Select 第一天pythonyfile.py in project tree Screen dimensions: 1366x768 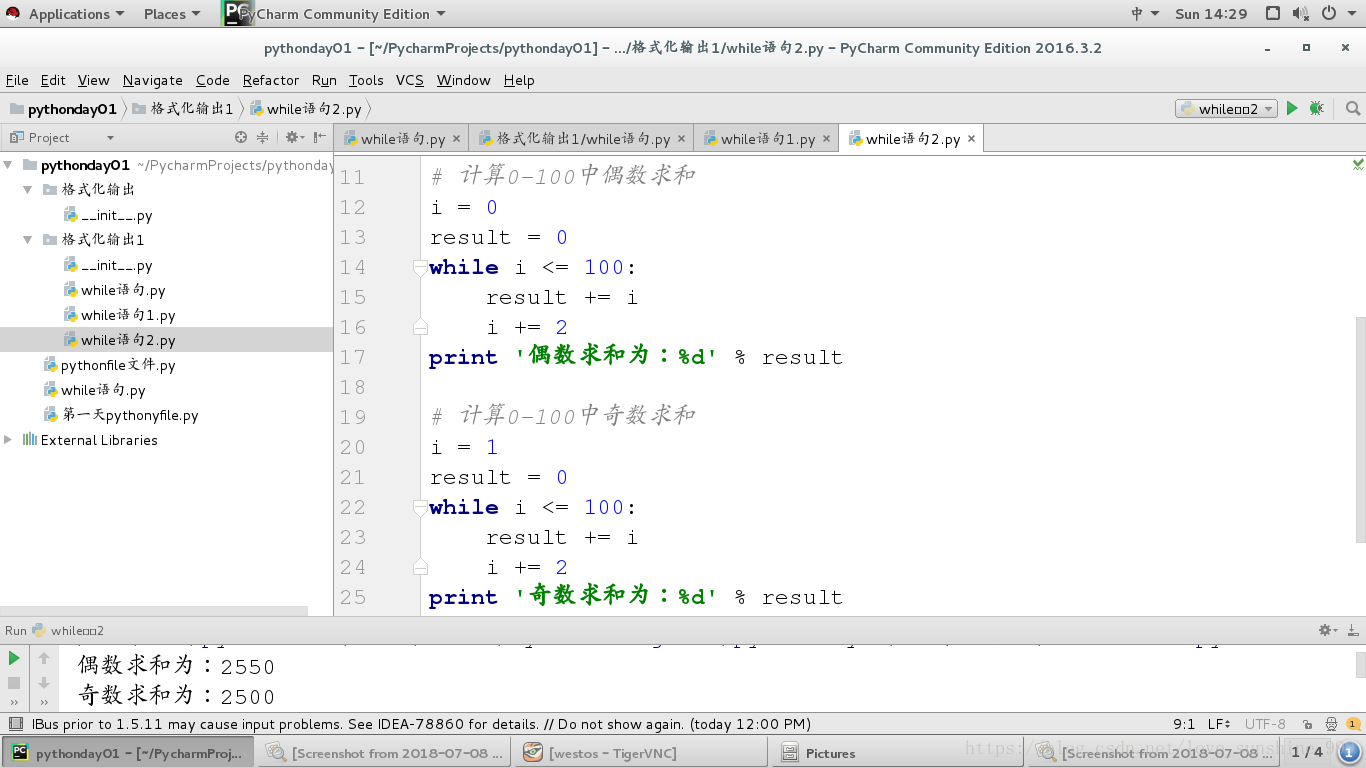pyautogui.click(x=130, y=415)
